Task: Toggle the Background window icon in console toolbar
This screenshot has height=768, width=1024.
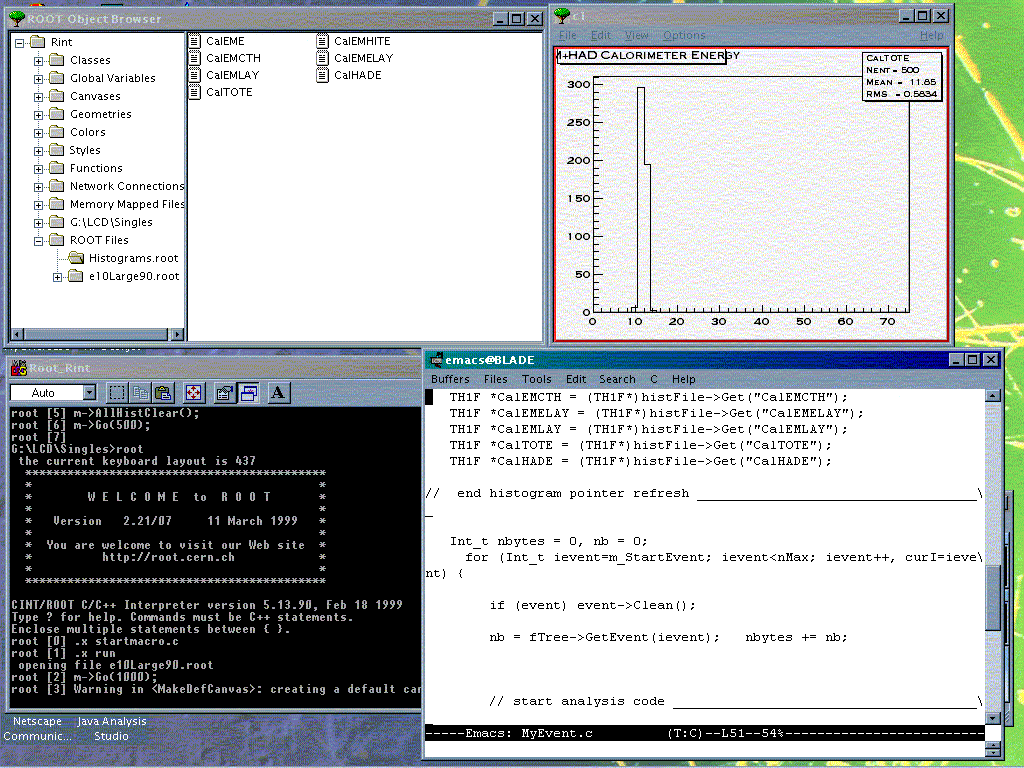Action: click(248, 393)
